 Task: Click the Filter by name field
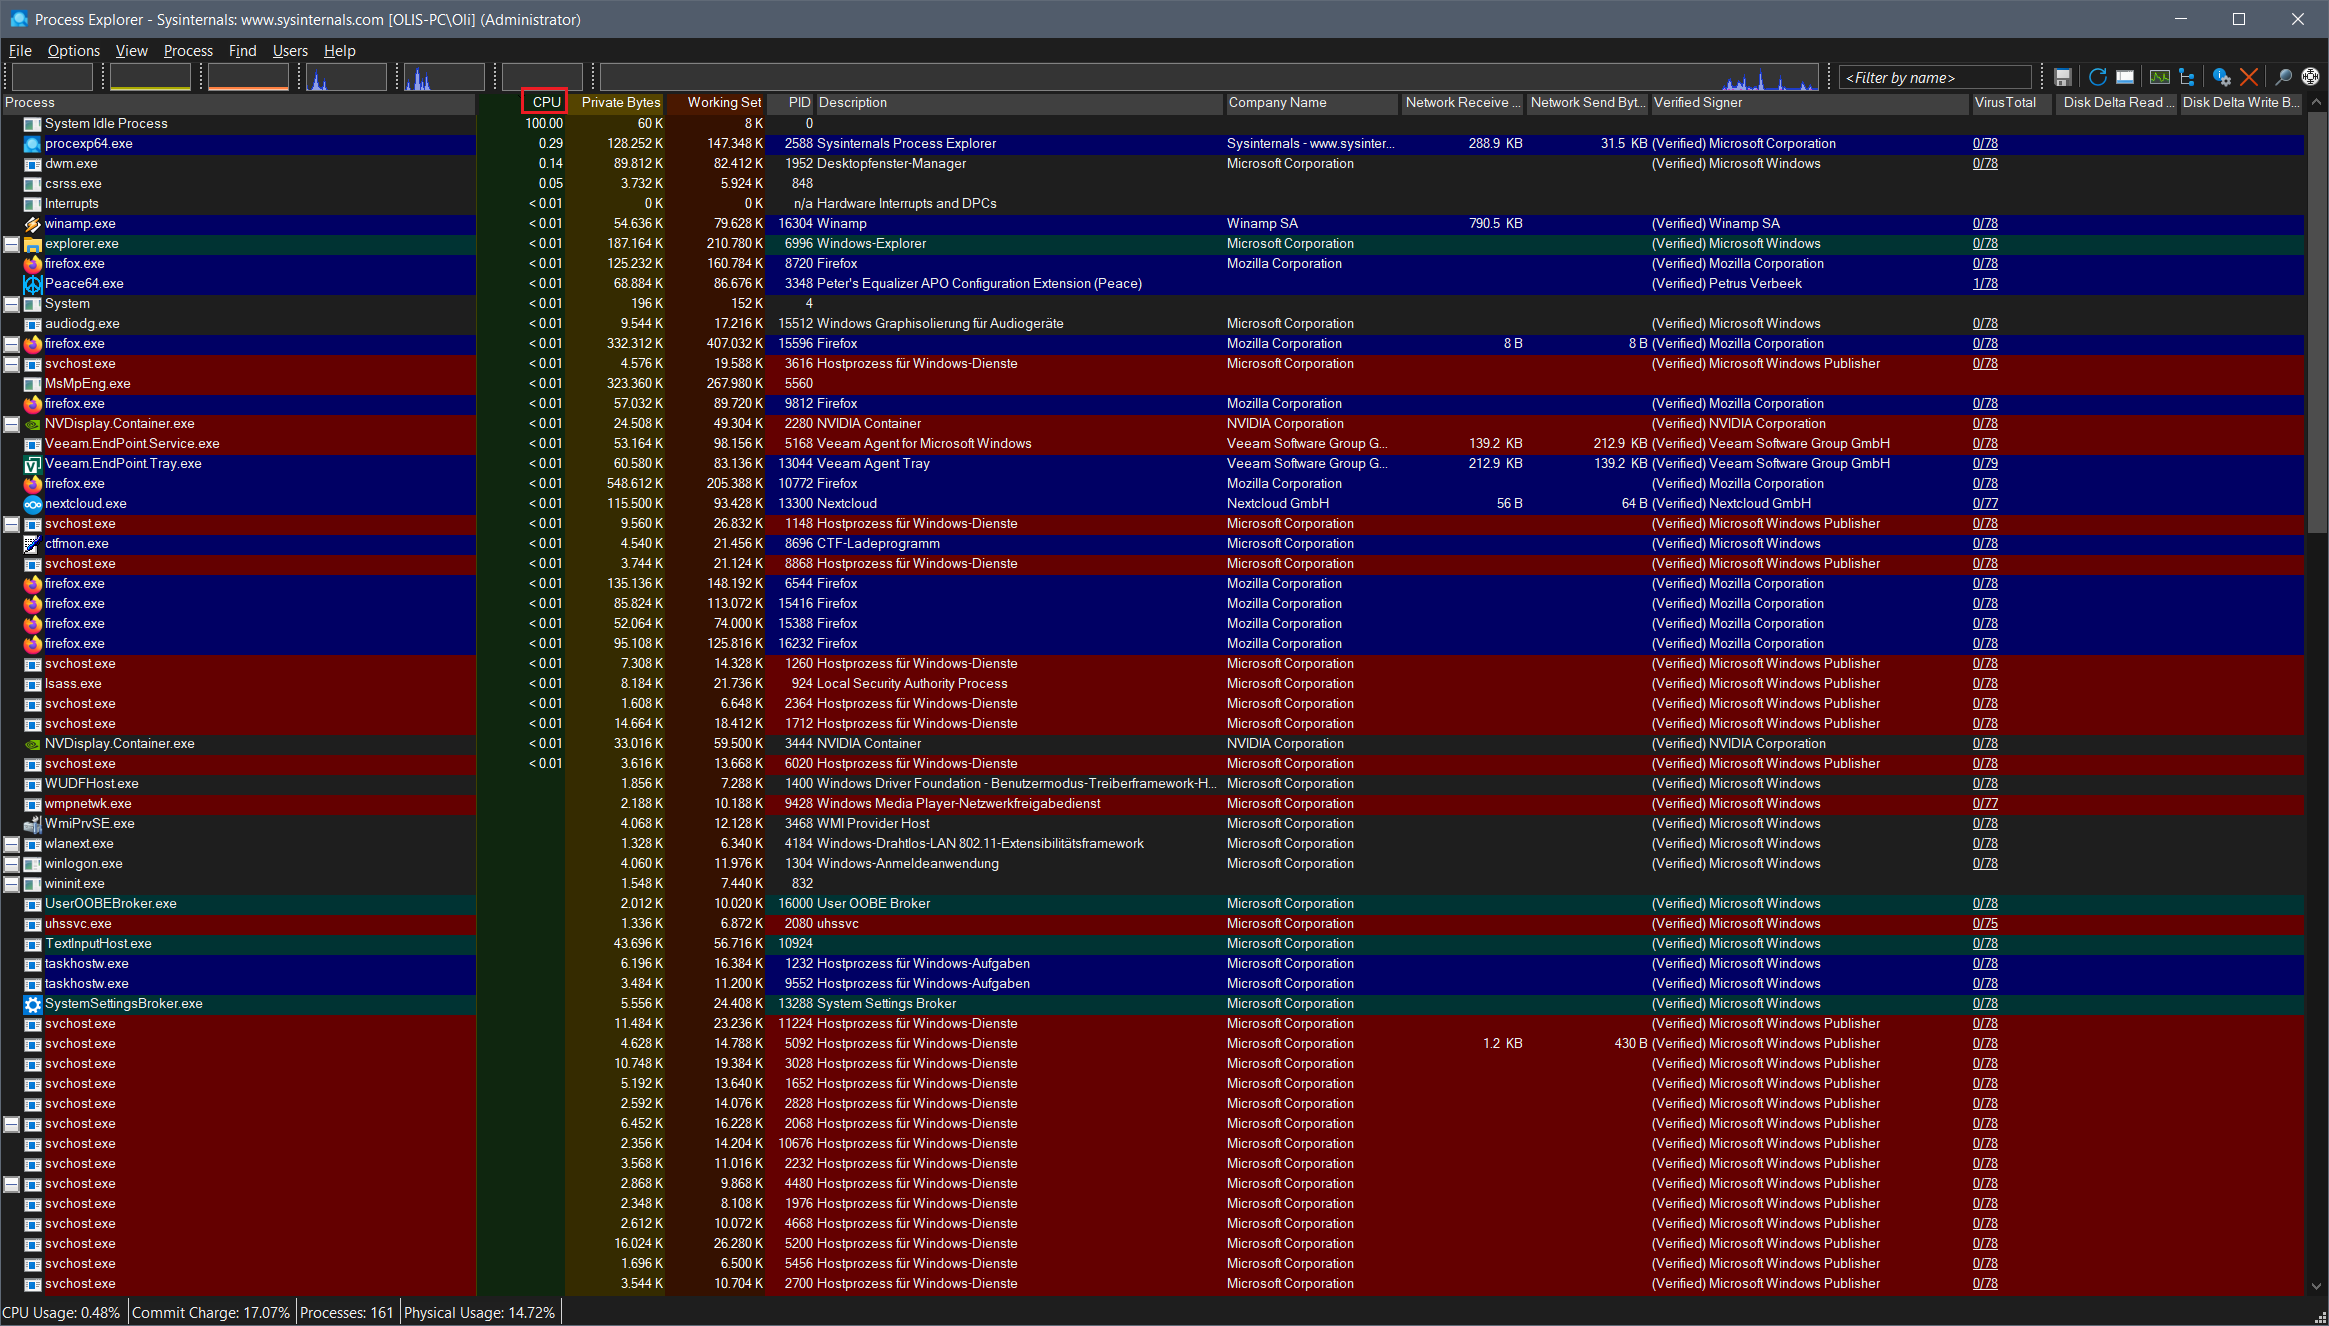pos(1934,78)
